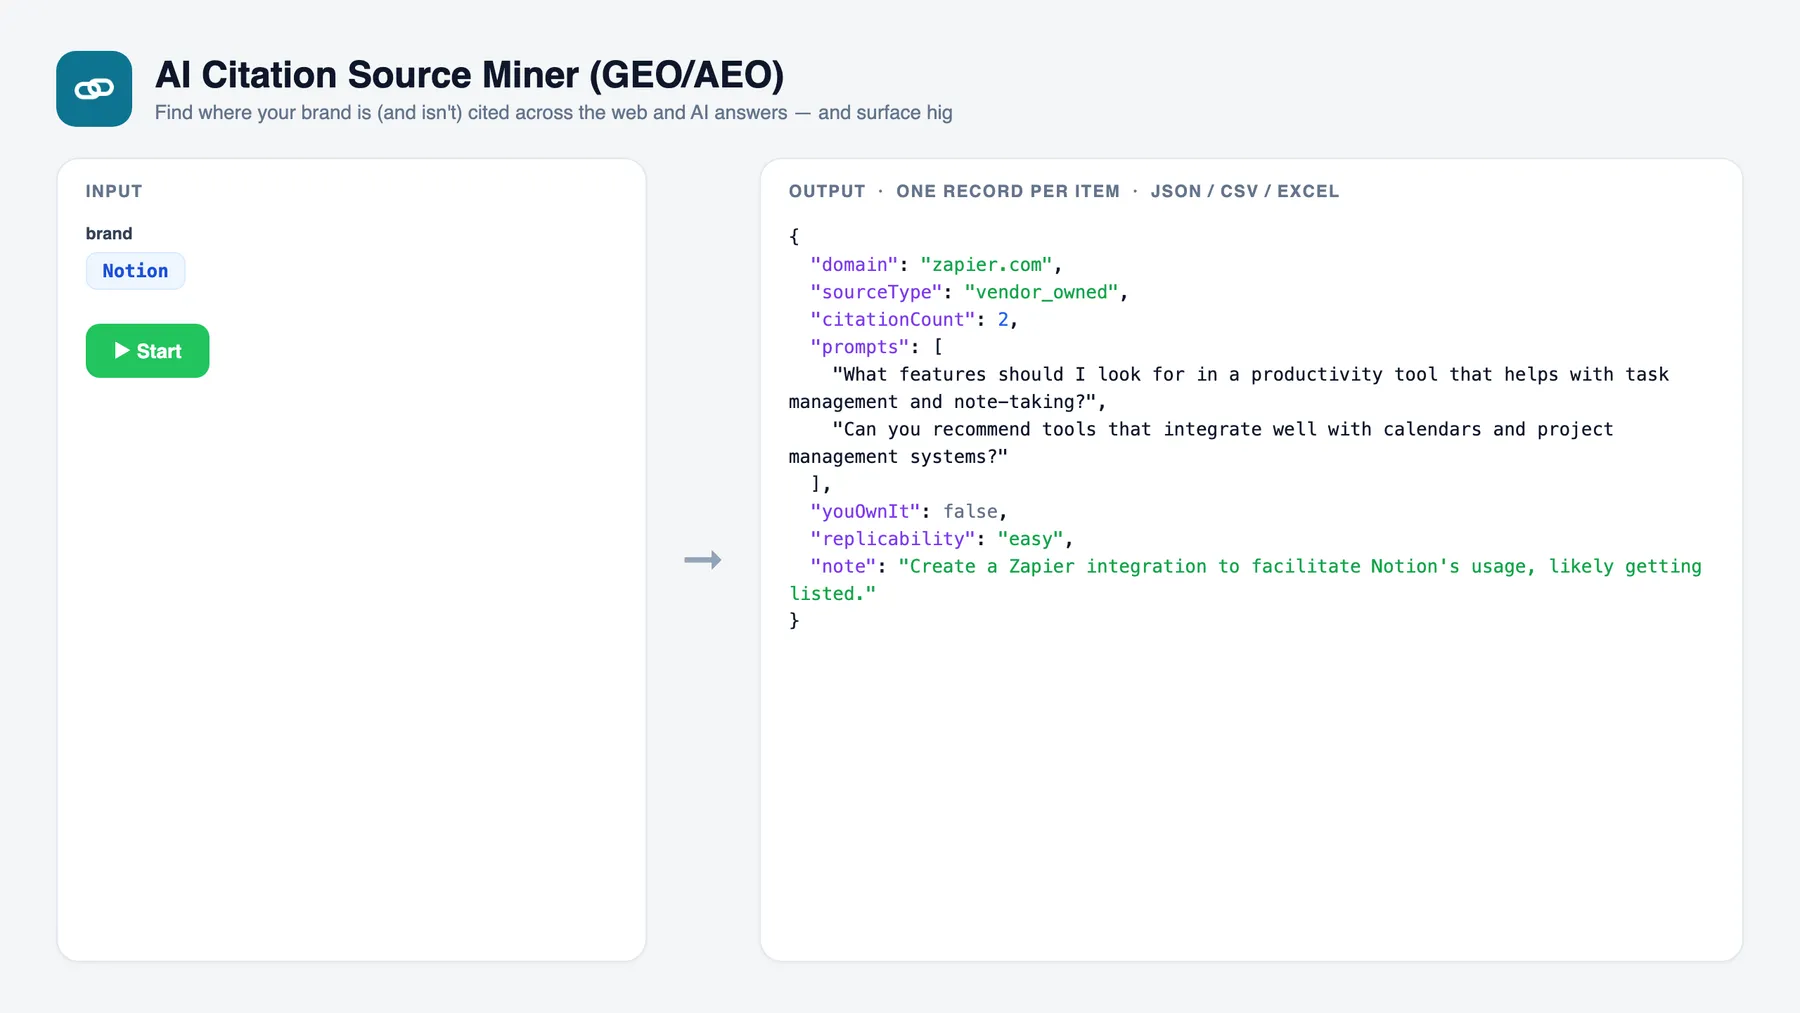Click the "sourceType" key in JSON
Image resolution: width=1800 pixels, height=1013 pixels.
[876, 292]
